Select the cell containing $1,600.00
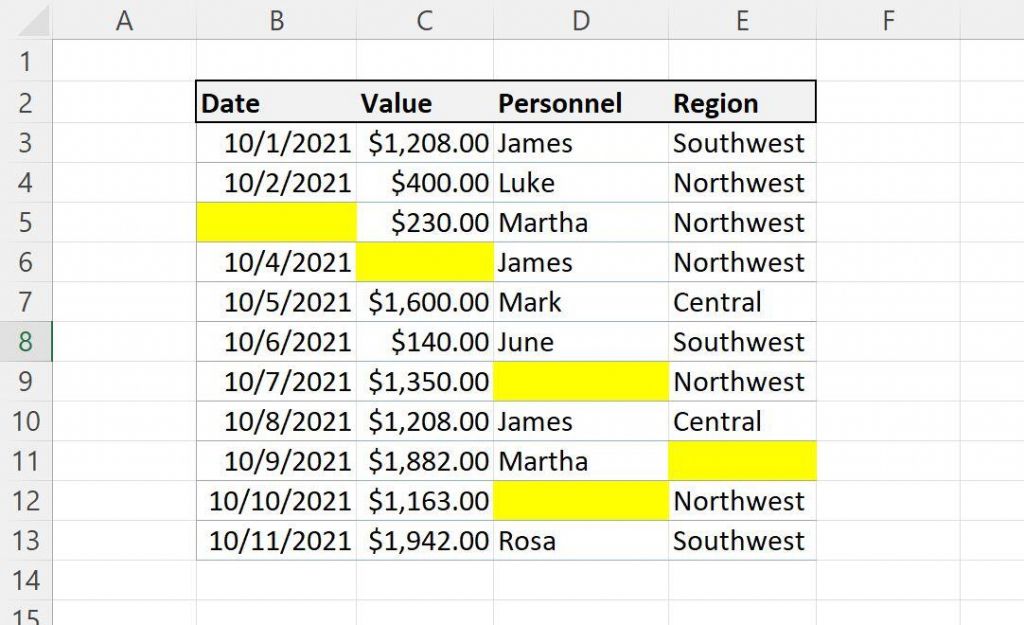The width and height of the screenshot is (1024, 625). (424, 301)
